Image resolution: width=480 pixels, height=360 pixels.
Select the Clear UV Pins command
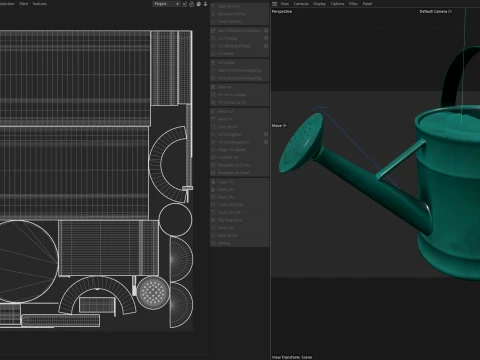click(x=239, y=22)
